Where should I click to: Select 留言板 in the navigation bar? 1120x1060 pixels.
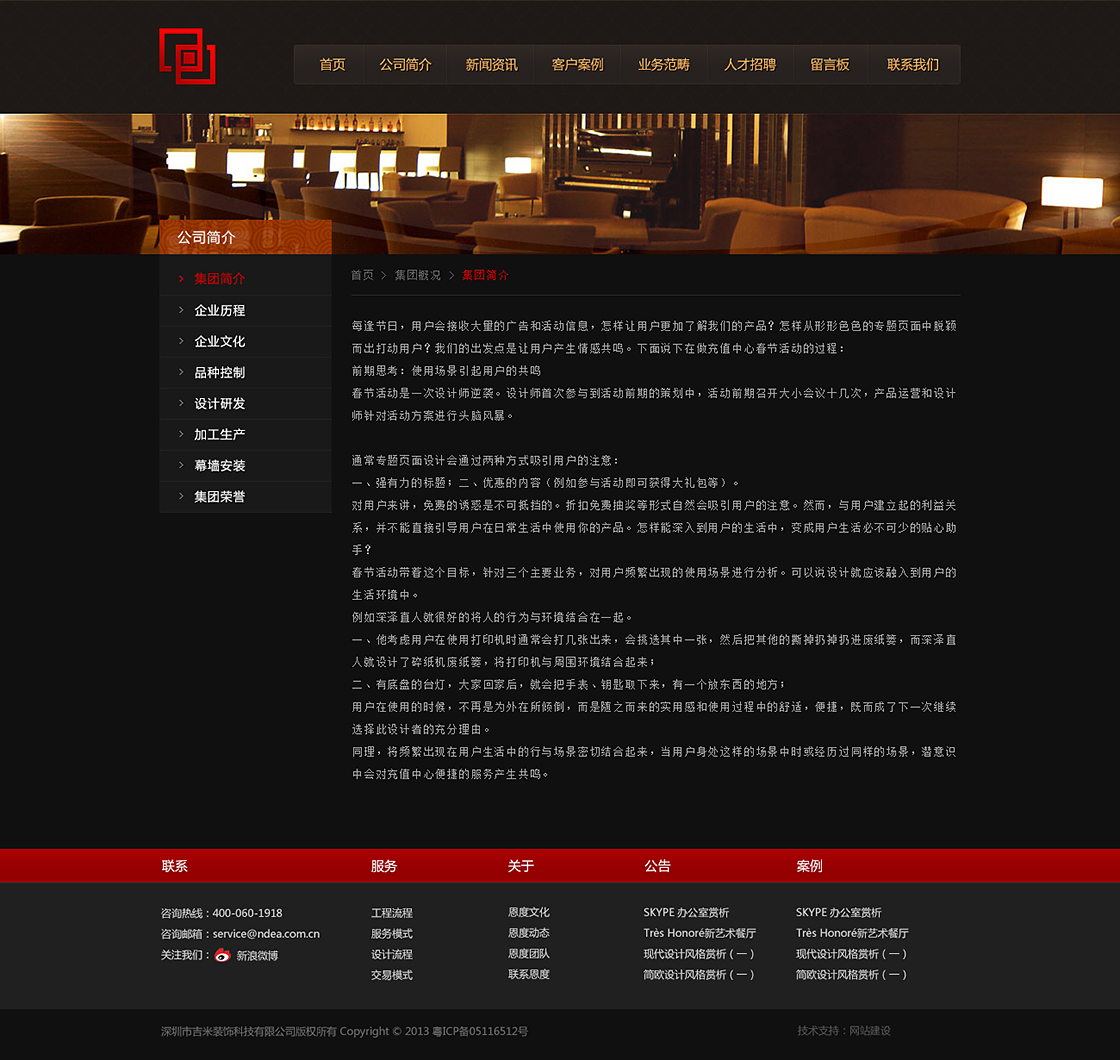tap(830, 64)
